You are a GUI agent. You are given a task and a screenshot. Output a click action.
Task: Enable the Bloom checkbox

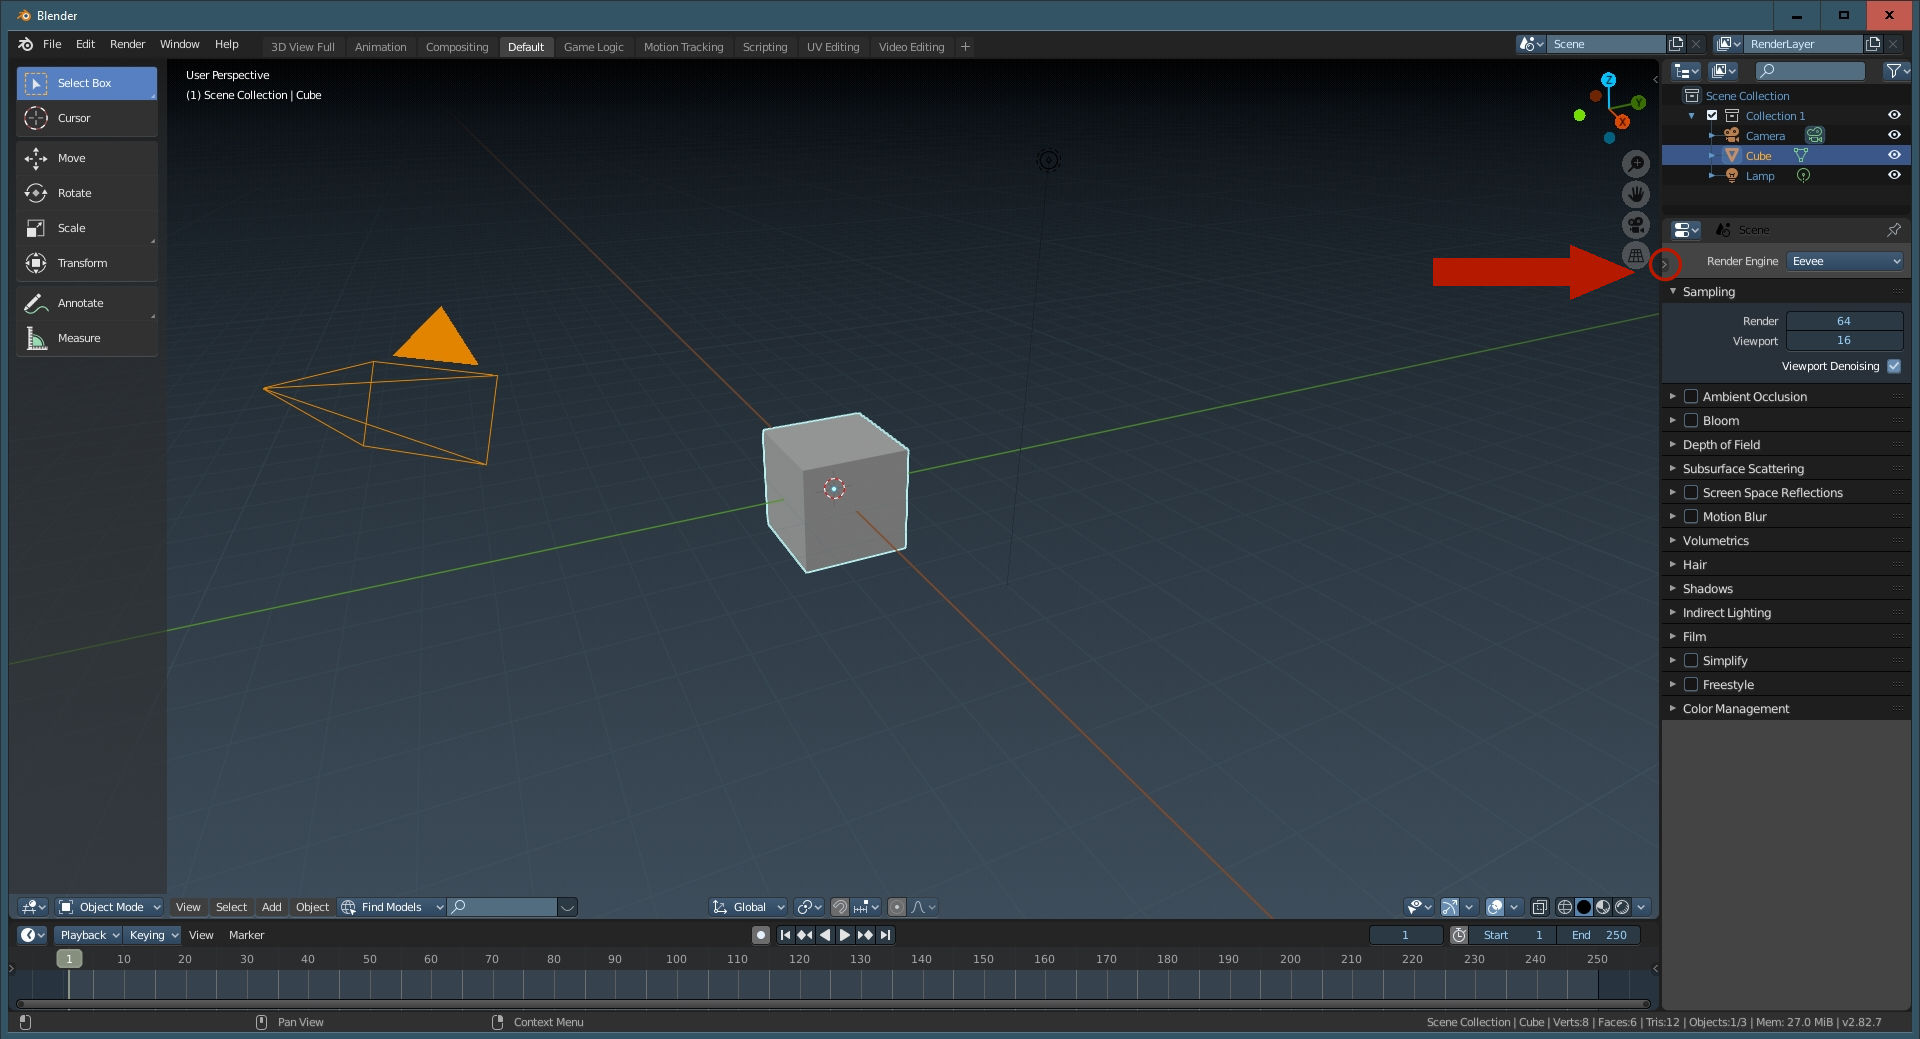pyautogui.click(x=1691, y=421)
